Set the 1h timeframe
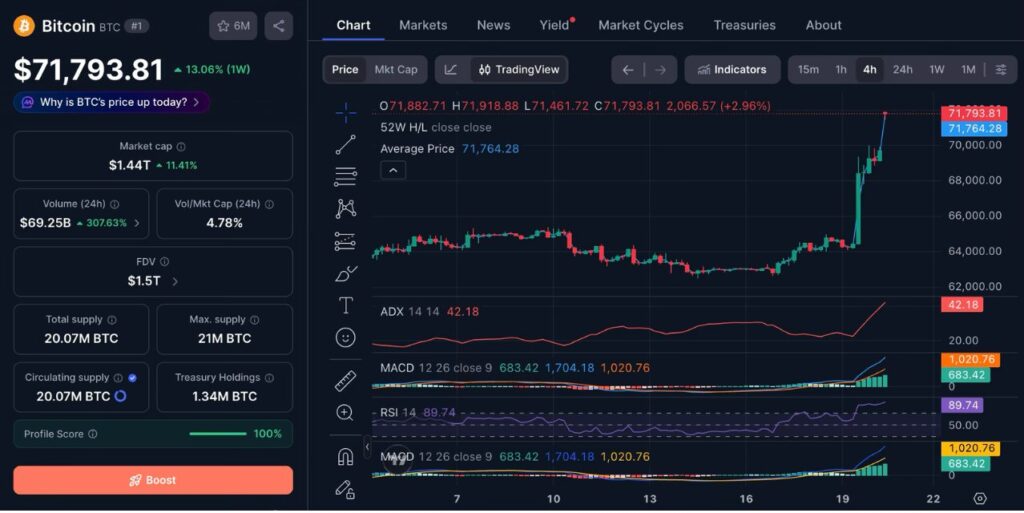This screenshot has height=513, width=1024. [841, 70]
